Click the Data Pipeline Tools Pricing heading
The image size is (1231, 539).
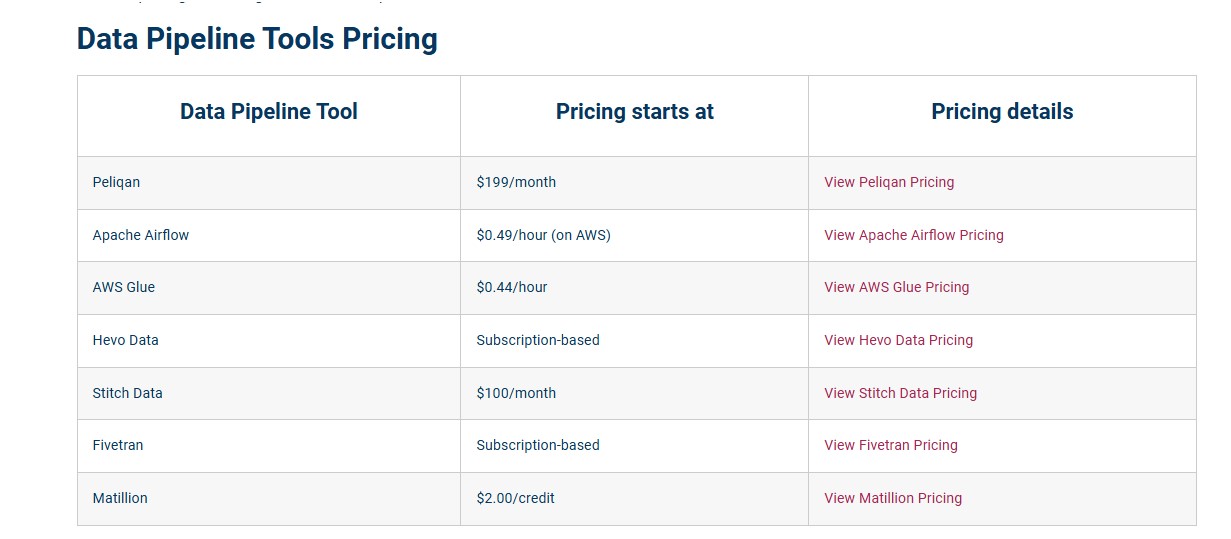click(x=257, y=39)
